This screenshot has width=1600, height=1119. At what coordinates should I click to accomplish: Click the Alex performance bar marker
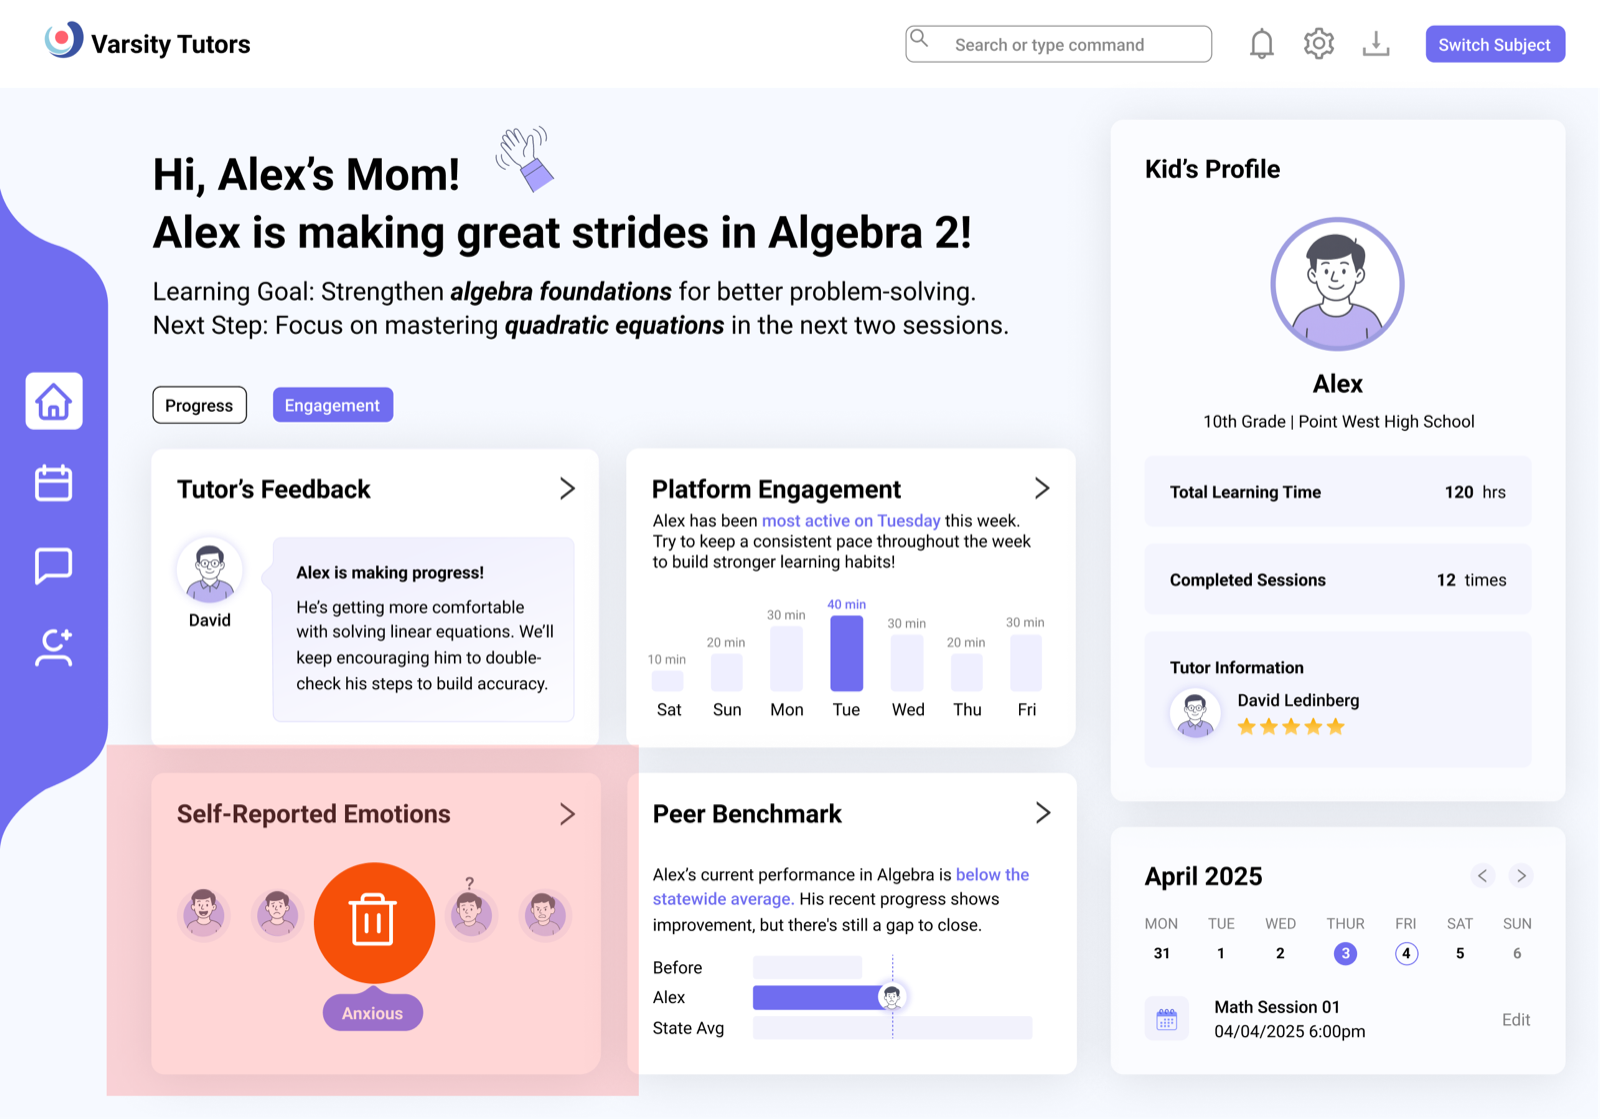[892, 996]
